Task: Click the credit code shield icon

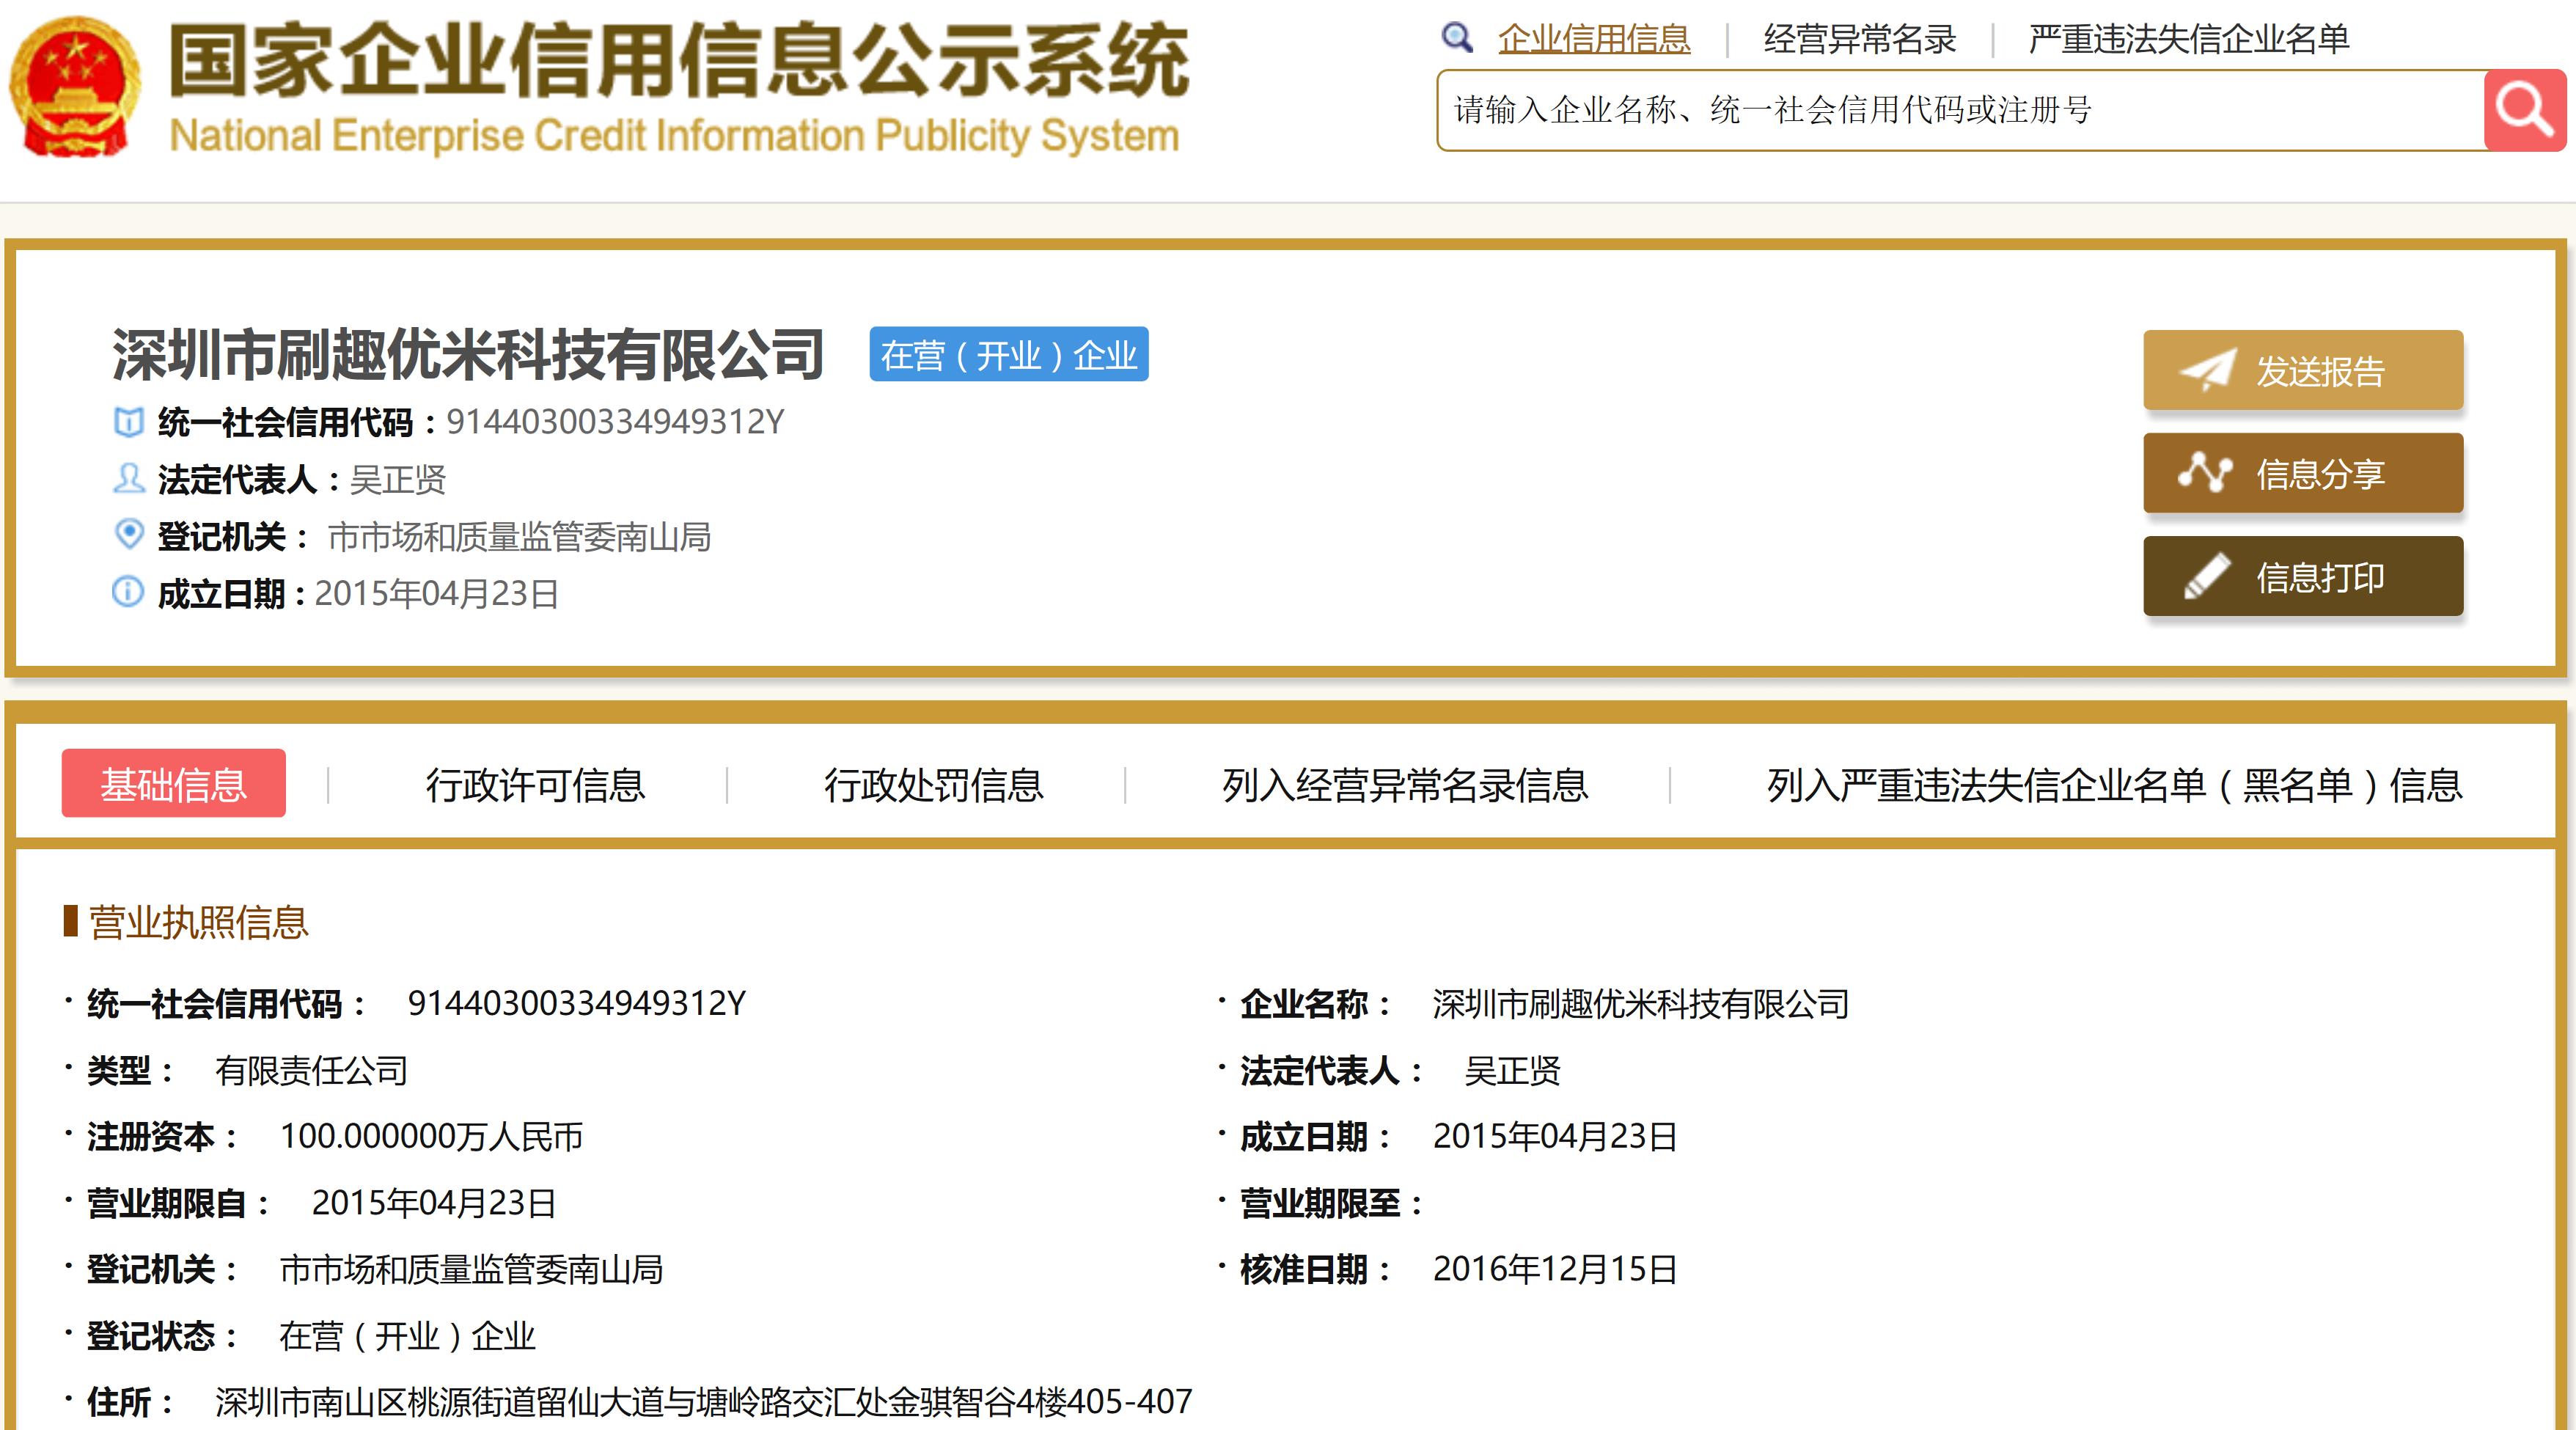Action: point(128,422)
